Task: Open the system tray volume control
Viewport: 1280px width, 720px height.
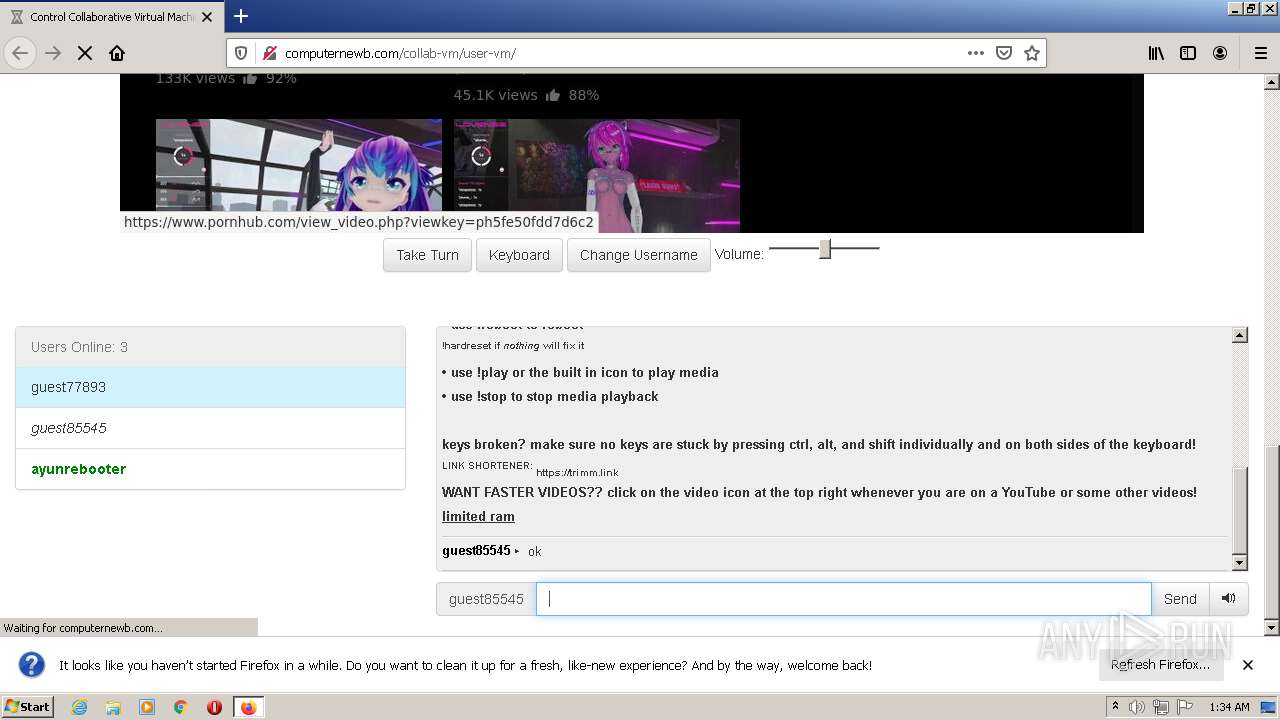Action: click(1137, 707)
